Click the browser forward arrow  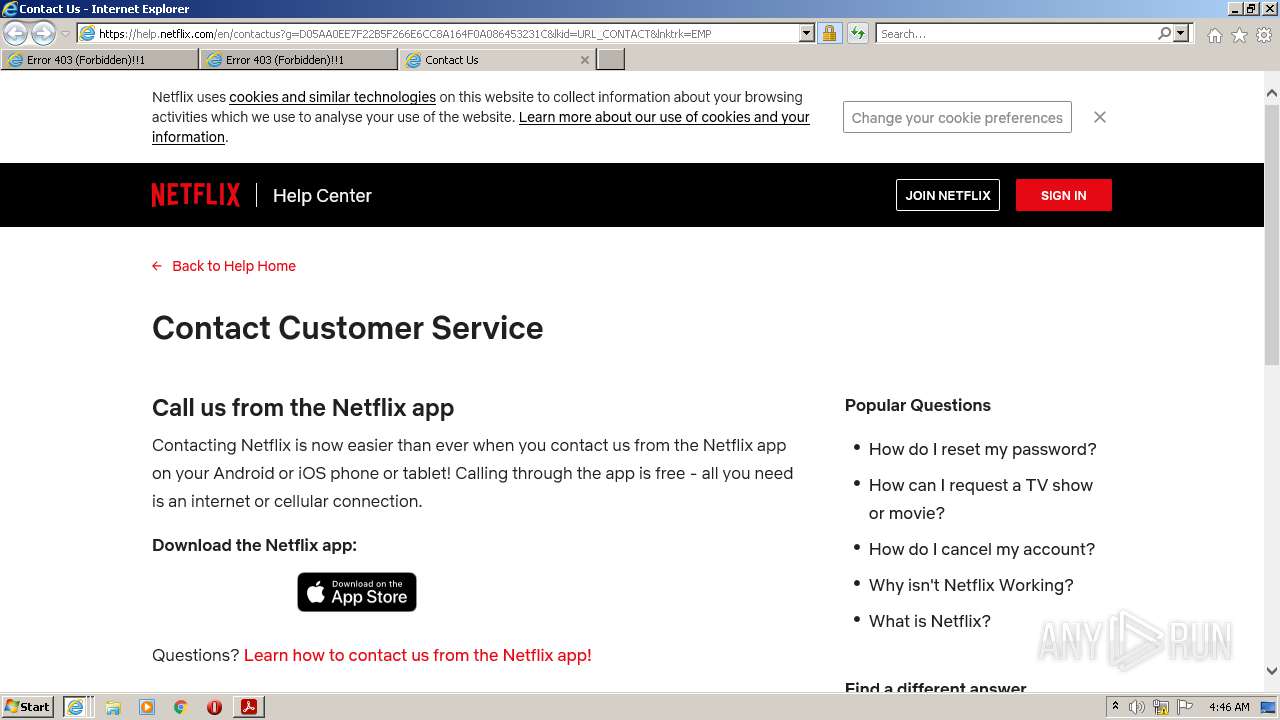click(43, 34)
